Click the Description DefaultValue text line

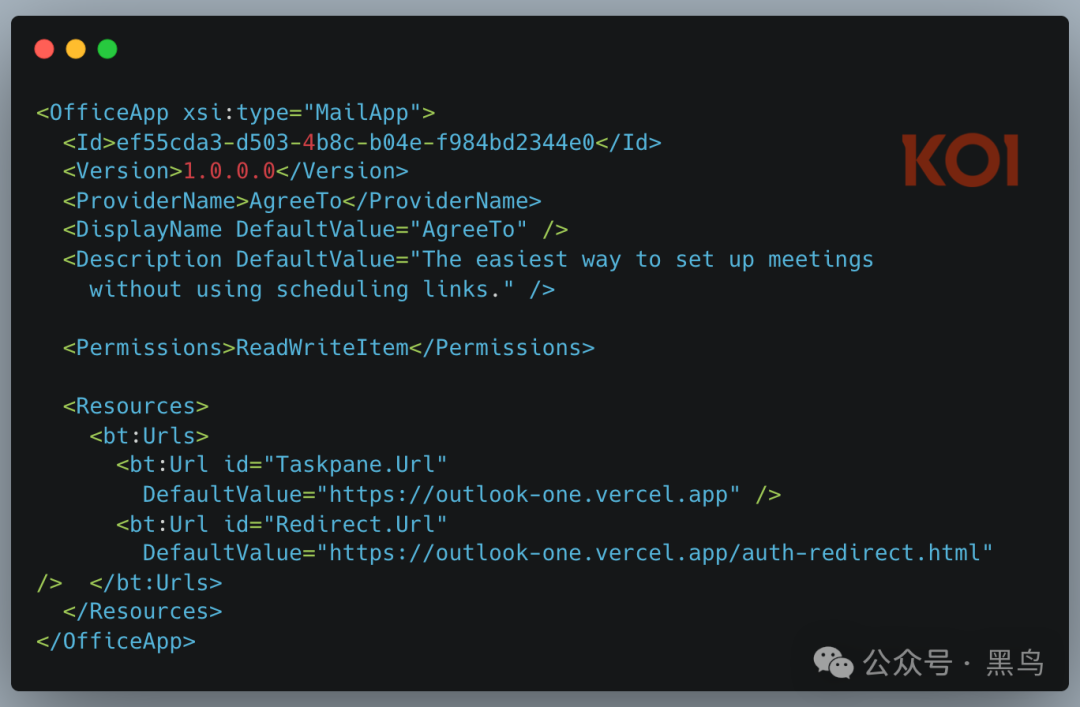[x=468, y=260]
